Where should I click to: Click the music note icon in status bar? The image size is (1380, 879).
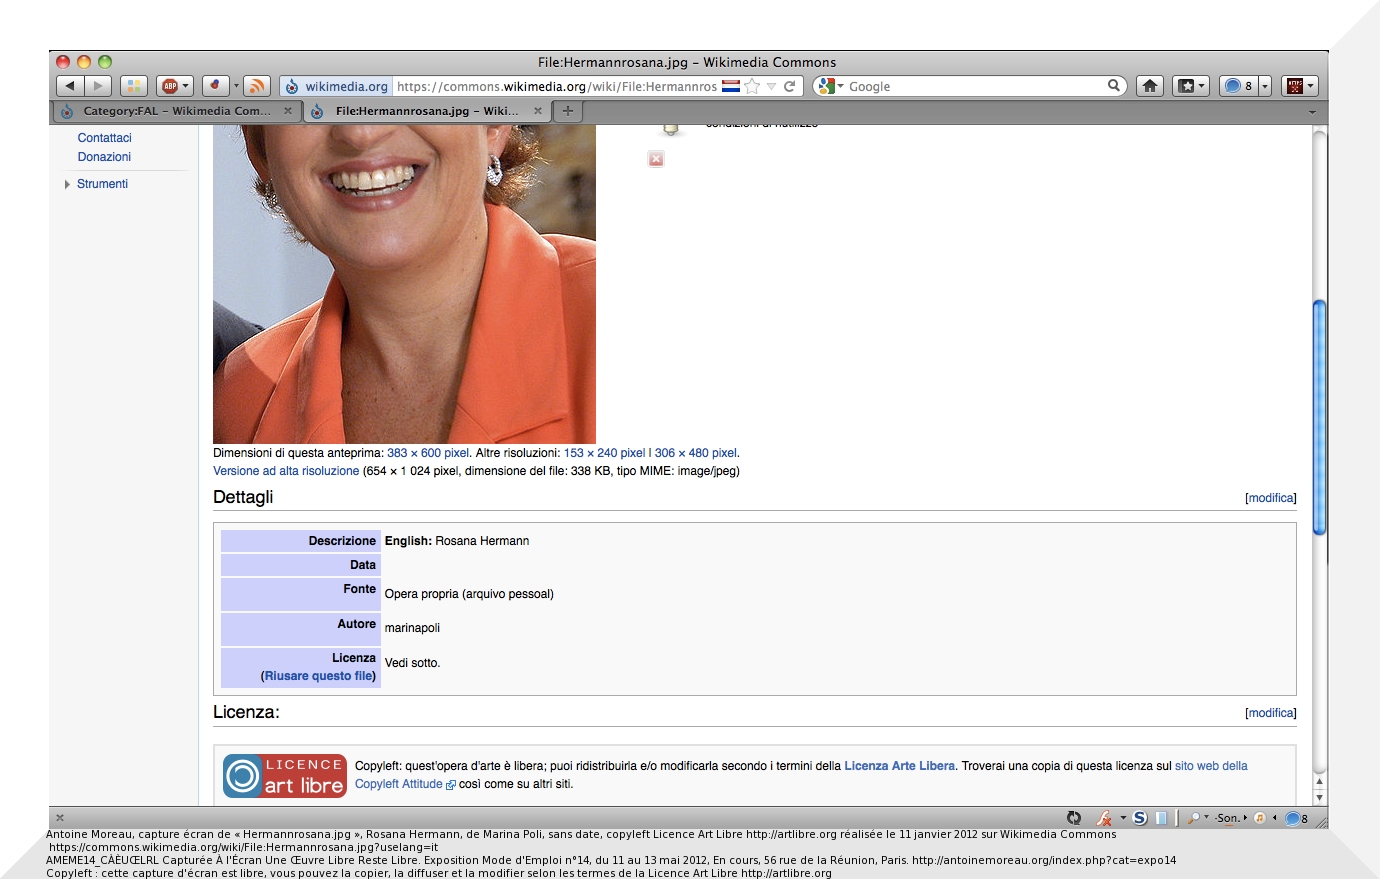[x=1260, y=818]
